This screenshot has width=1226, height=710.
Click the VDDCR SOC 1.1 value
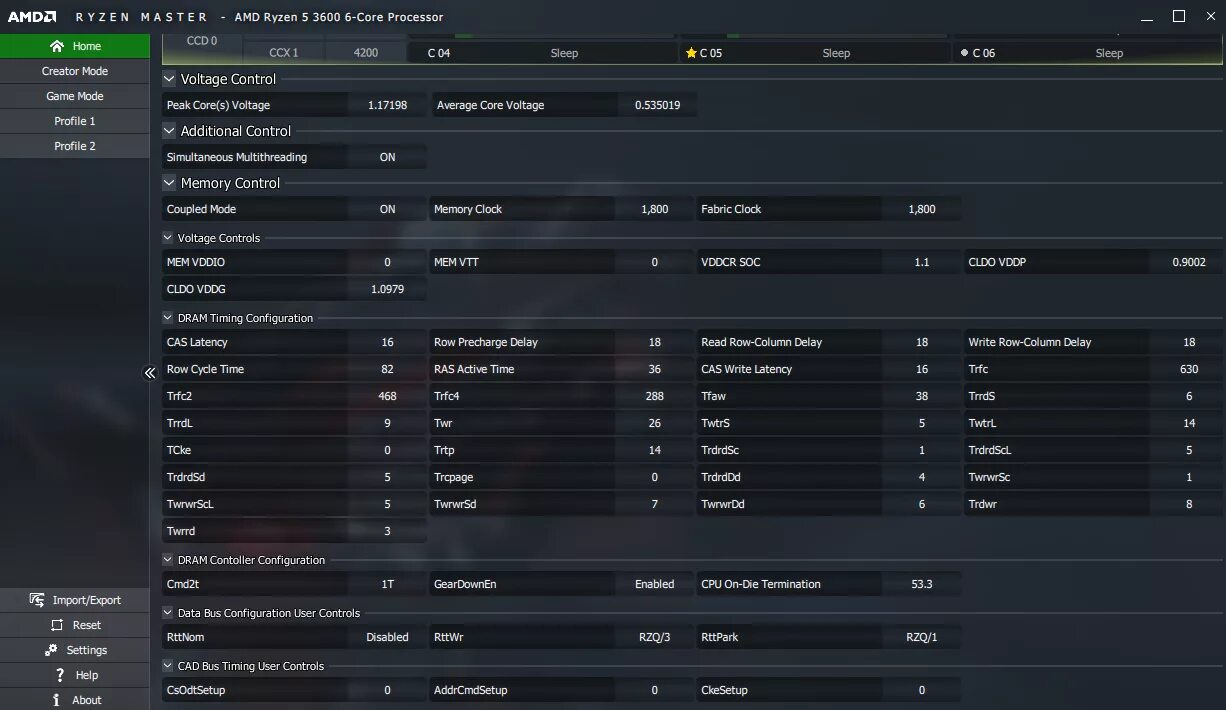[x=921, y=262]
